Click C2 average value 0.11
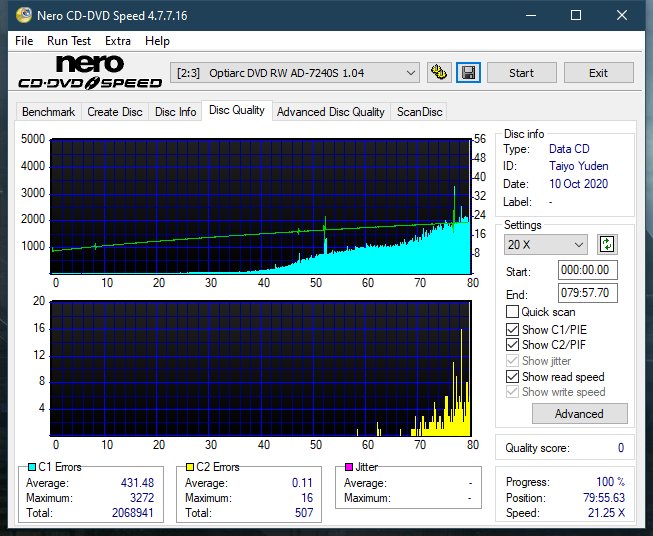 click(x=302, y=483)
